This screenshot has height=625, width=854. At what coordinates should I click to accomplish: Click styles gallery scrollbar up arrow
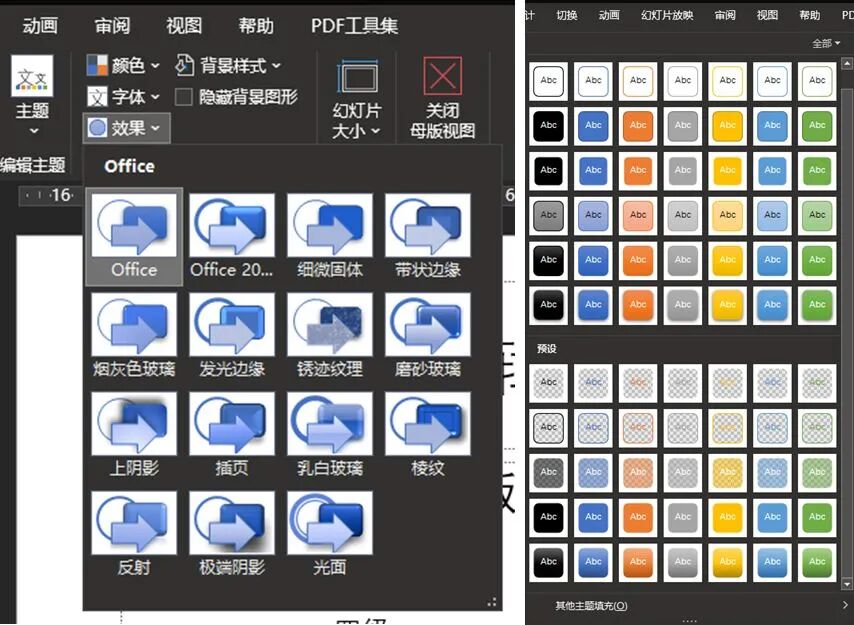(846, 64)
